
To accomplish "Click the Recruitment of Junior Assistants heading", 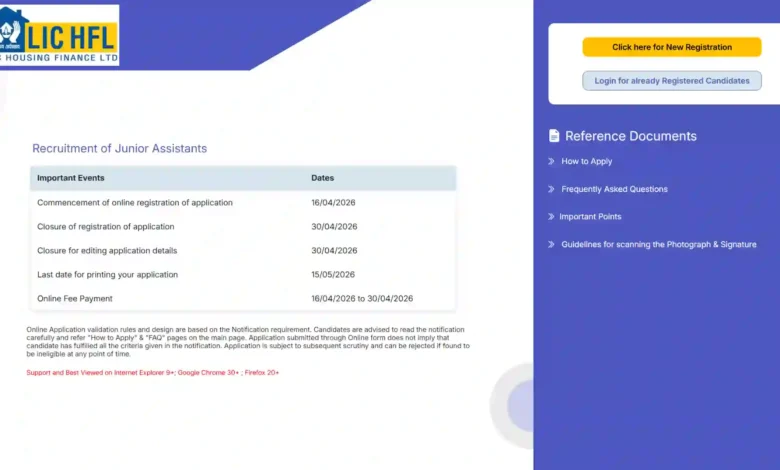I will click(119, 148).
